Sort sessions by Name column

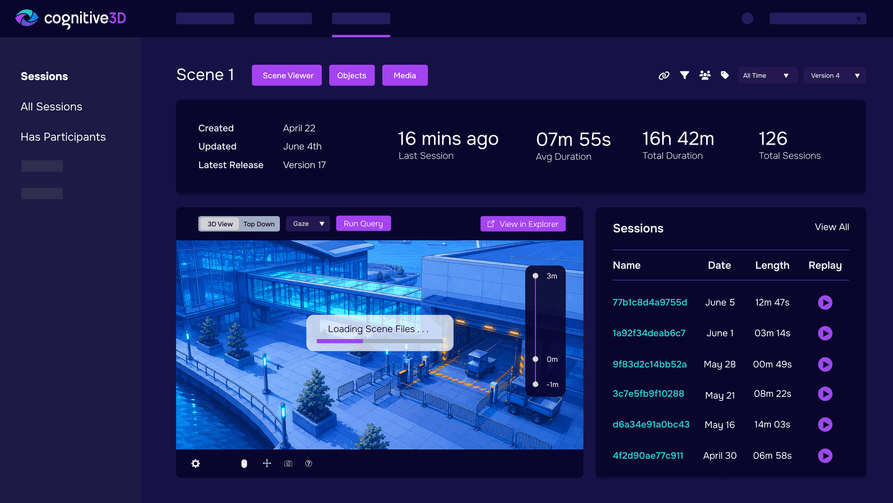pyautogui.click(x=626, y=265)
